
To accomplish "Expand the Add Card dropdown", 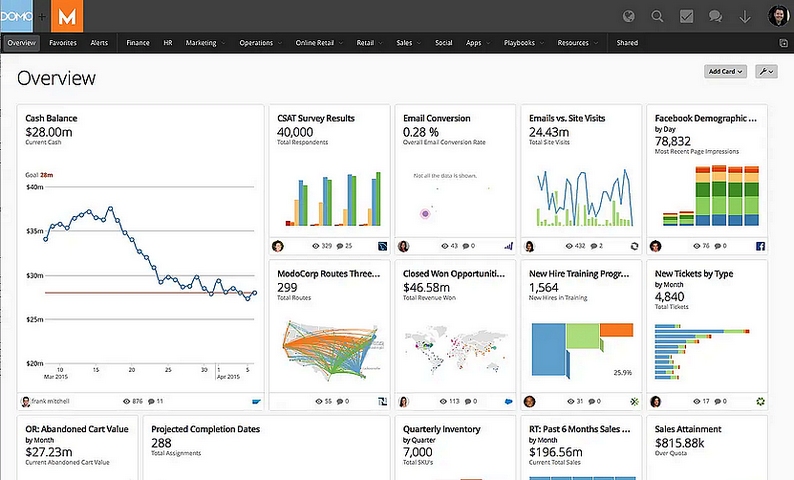I will coord(725,71).
